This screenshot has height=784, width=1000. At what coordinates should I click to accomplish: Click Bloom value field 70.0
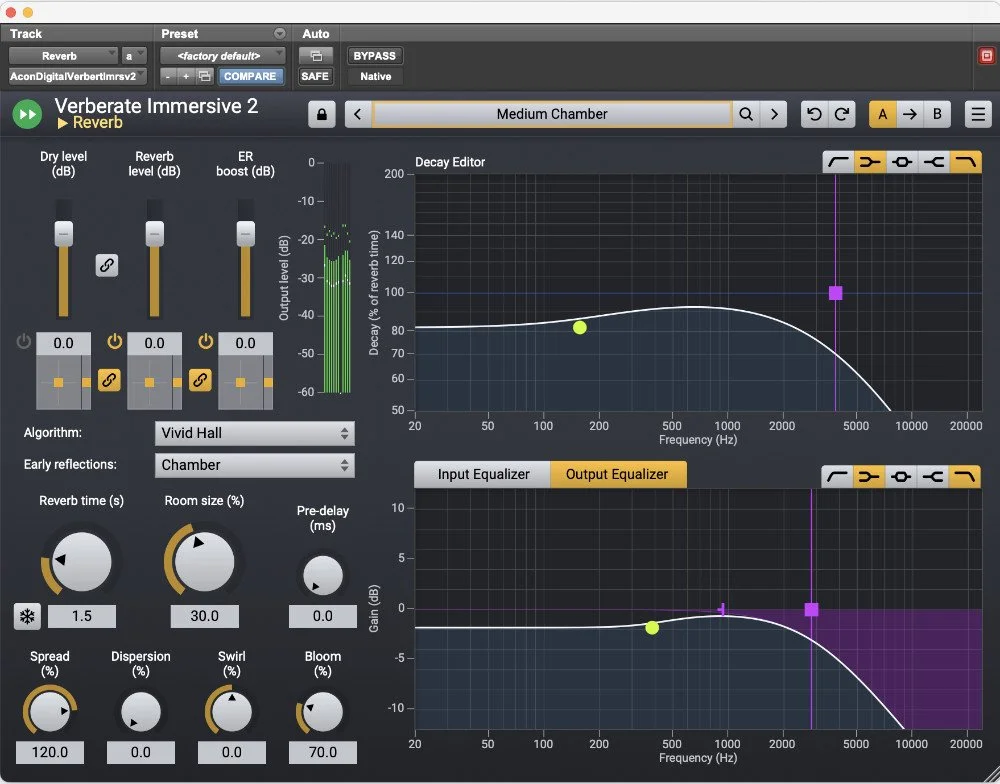323,752
